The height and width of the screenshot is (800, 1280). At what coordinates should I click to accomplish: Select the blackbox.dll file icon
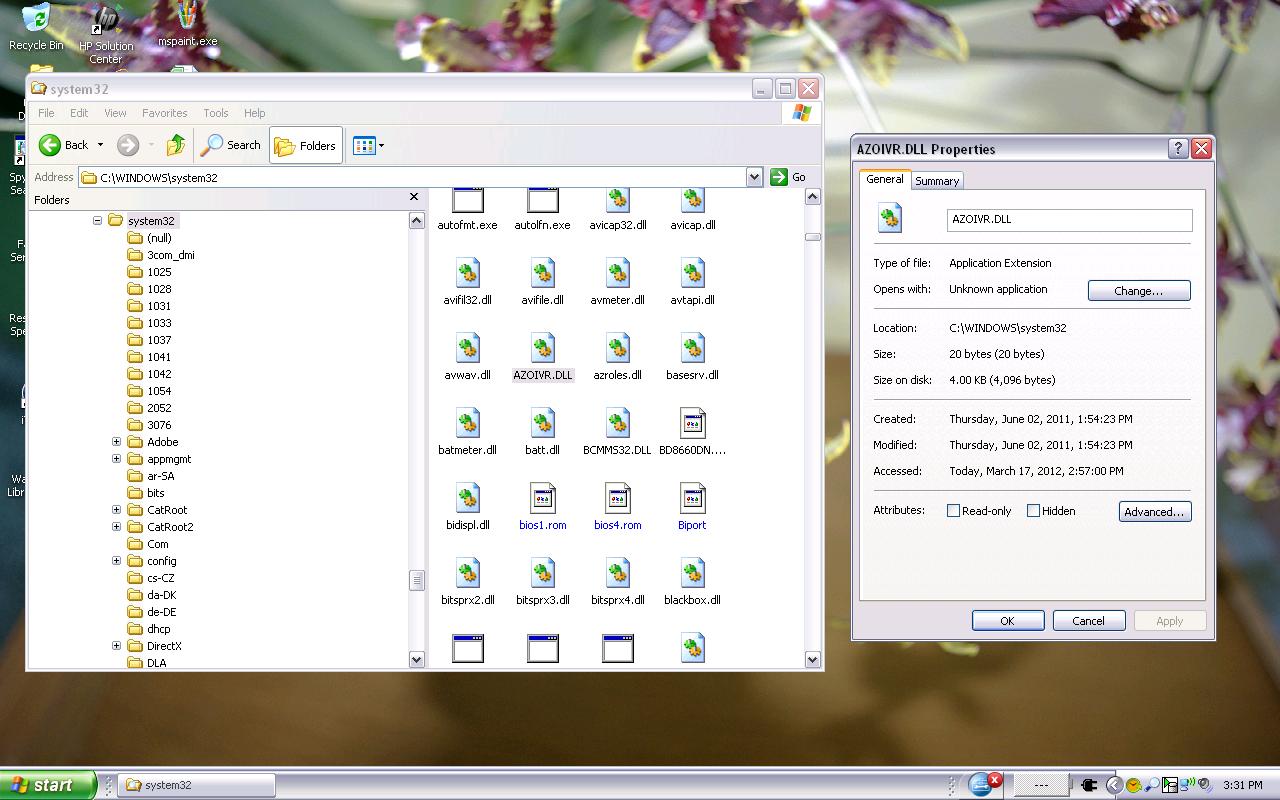click(692, 574)
